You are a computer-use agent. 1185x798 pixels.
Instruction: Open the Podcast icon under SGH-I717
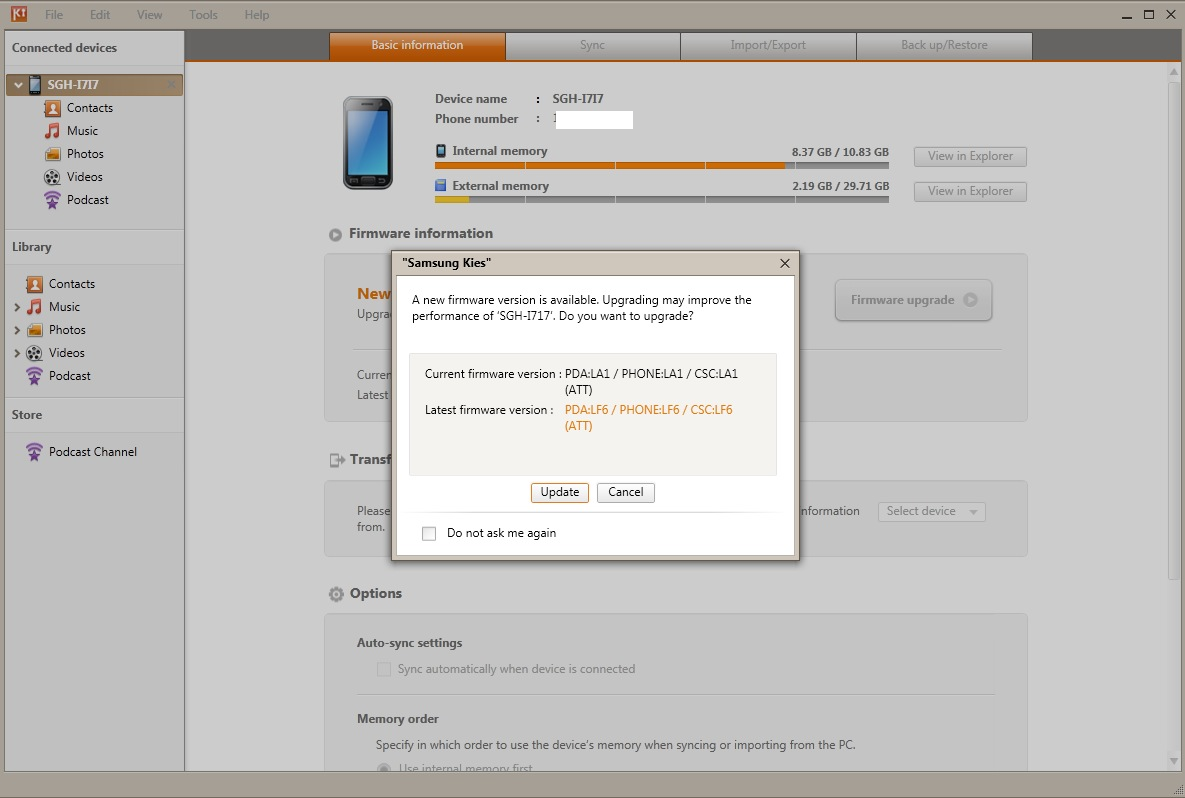pos(52,200)
